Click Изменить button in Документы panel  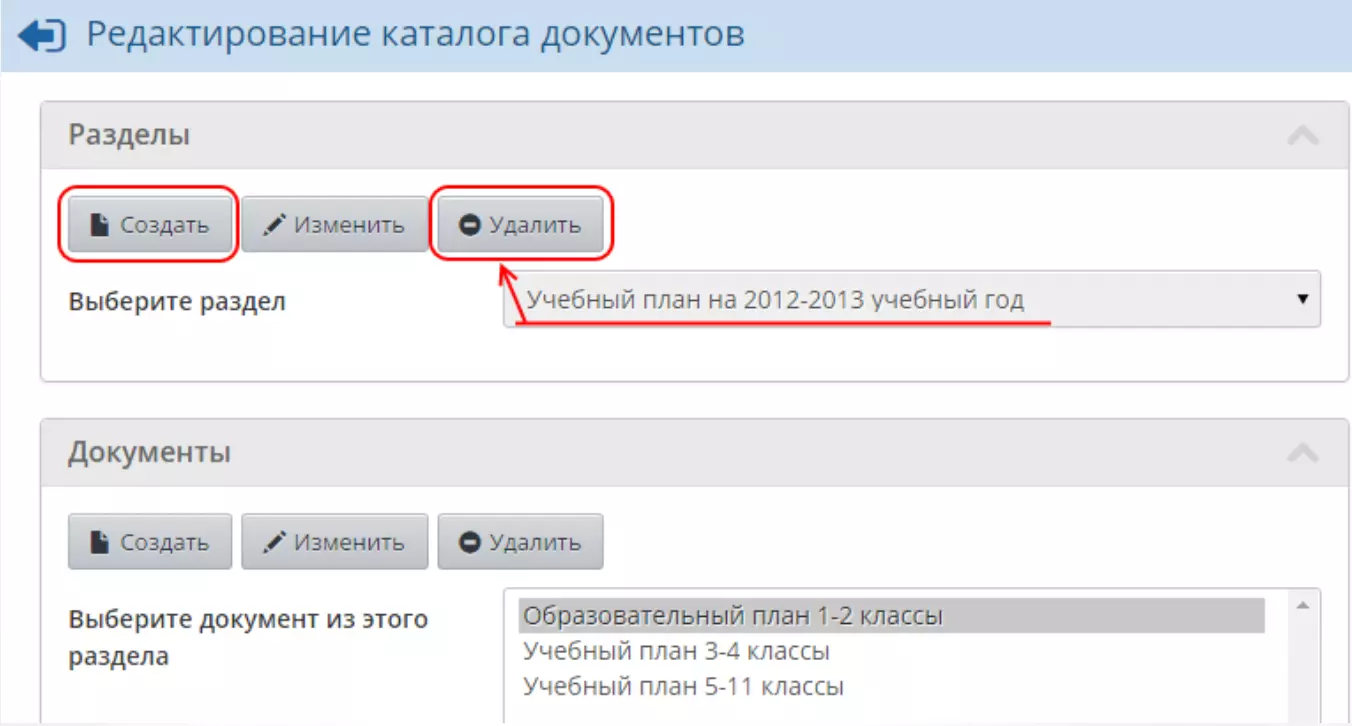pyautogui.click(x=334, y=542)
